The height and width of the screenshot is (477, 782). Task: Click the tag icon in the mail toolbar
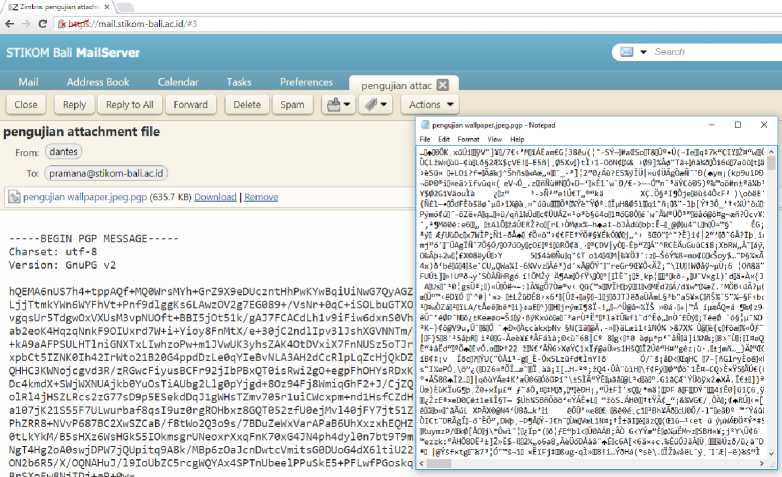pyautogui.click(x=370, y=104)
